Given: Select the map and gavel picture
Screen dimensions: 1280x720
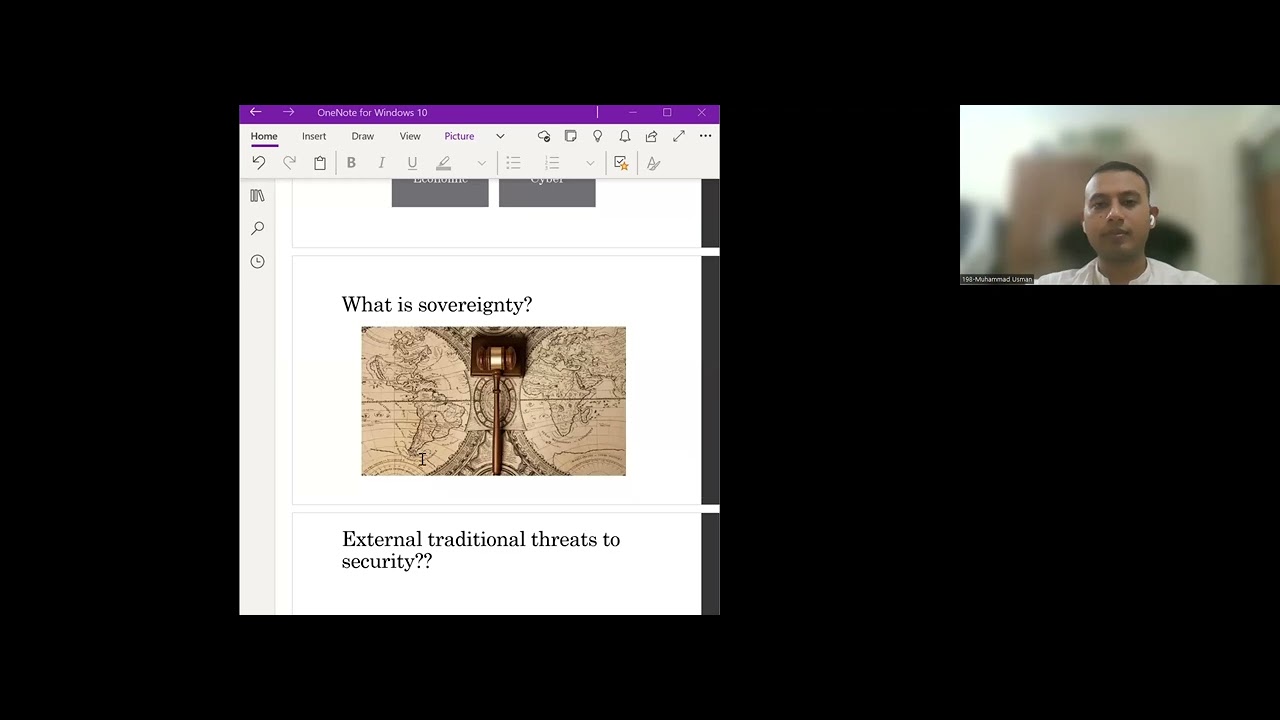Looking at the screenshot, I should tap(494, 401).
